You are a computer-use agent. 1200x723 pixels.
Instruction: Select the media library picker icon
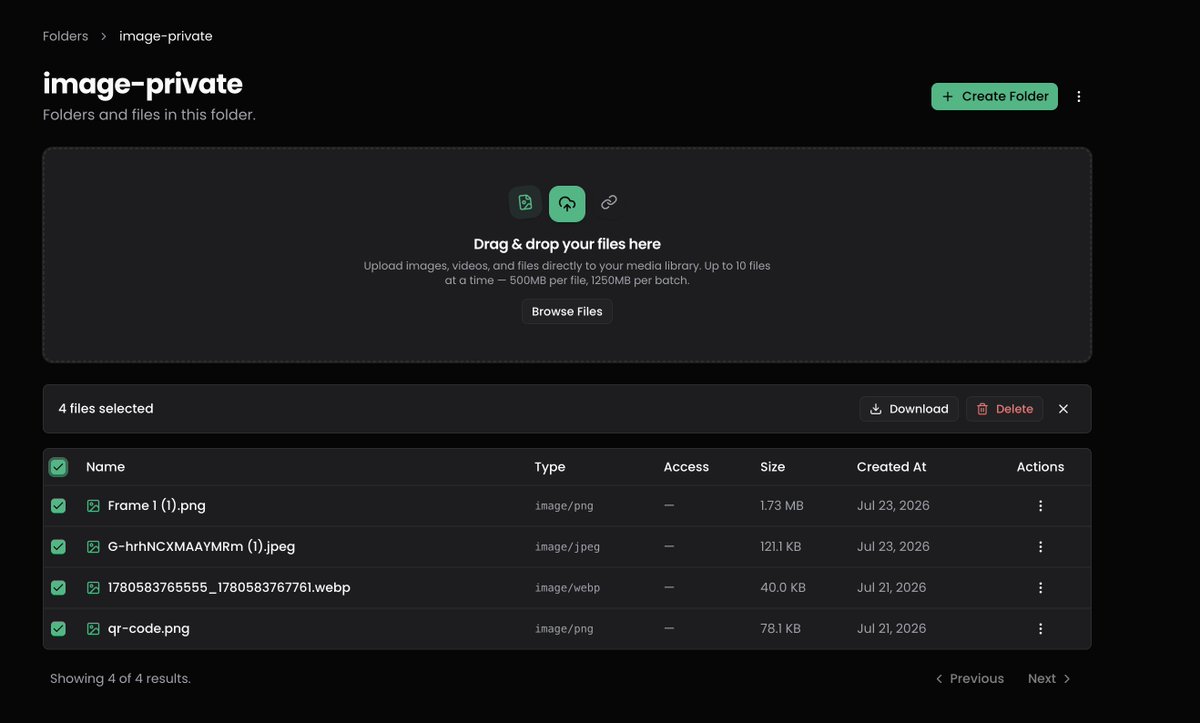click(525, 203)
